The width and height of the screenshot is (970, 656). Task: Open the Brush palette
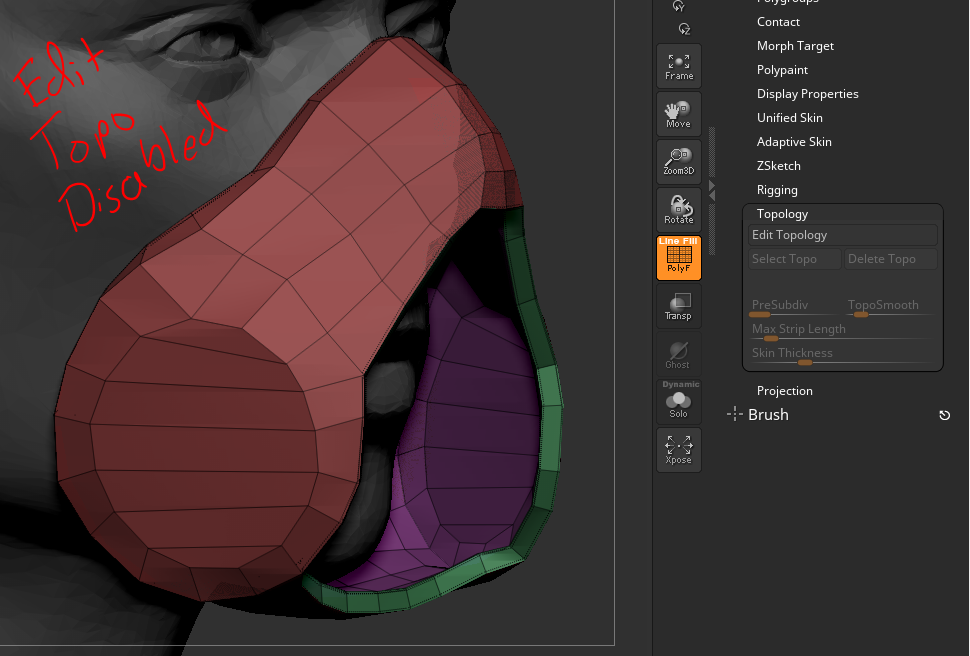768,415
